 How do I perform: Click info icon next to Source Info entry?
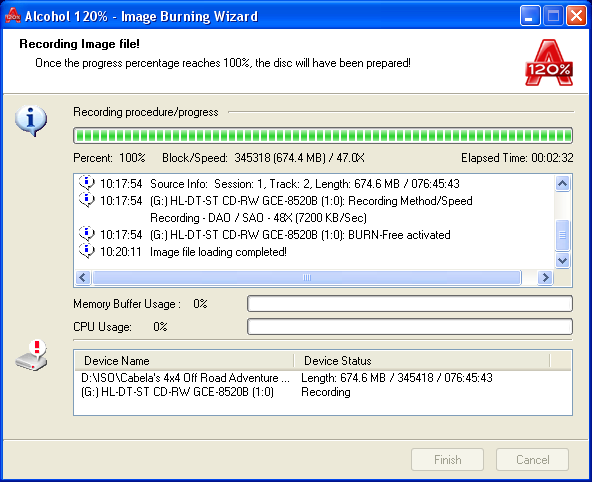[x=86, y=183]
